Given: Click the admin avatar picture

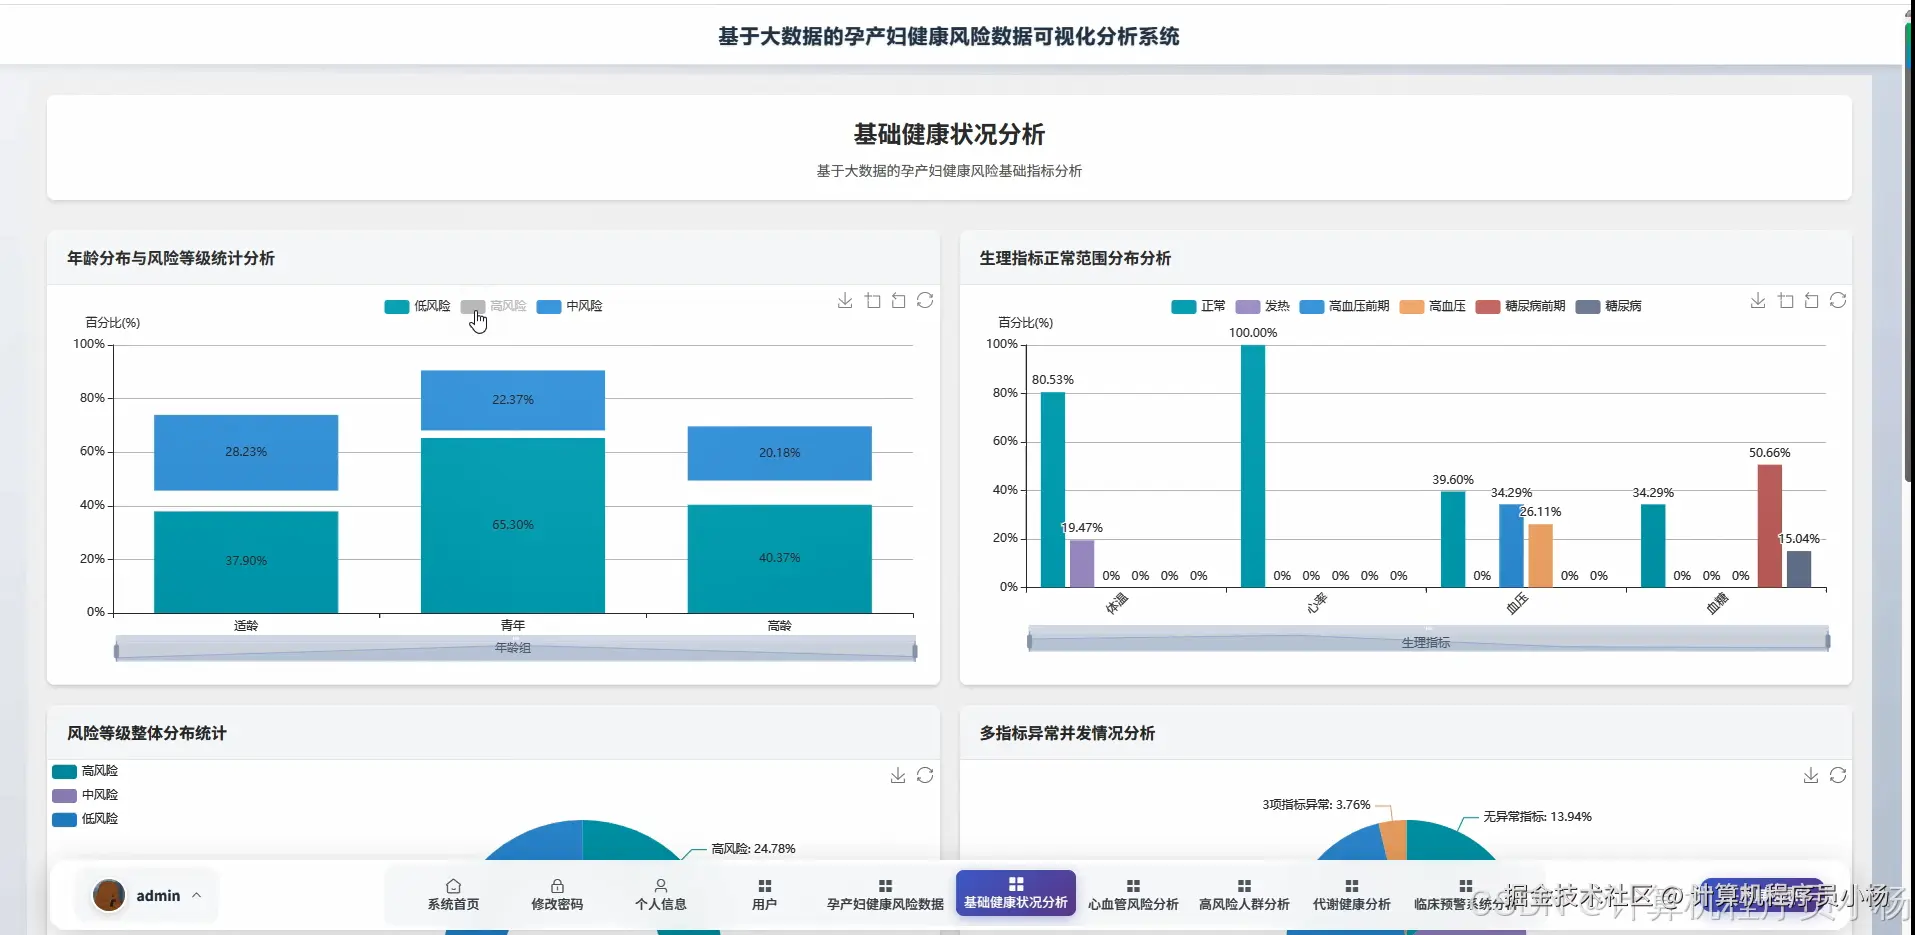Looking at the screenshot, I should click(x=108, y=895).
